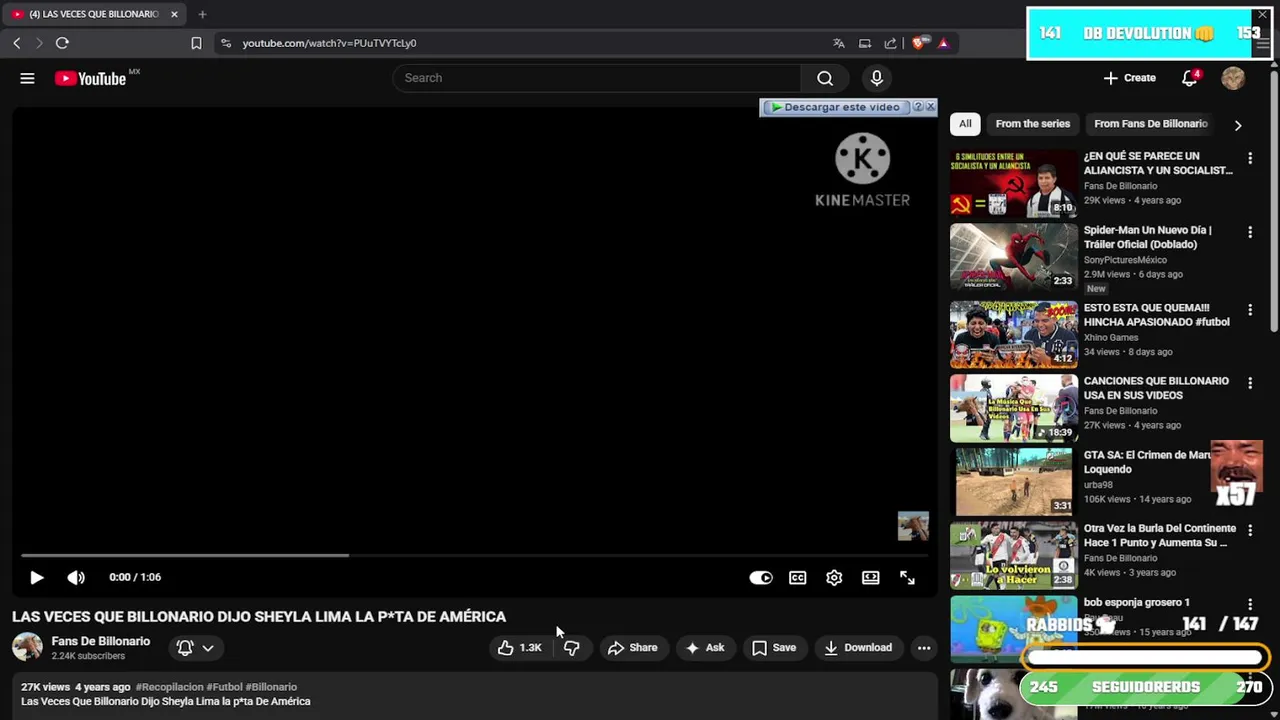Click the Create button
The height and width of the screenshot is (720, 1280).
(1129, 78)
